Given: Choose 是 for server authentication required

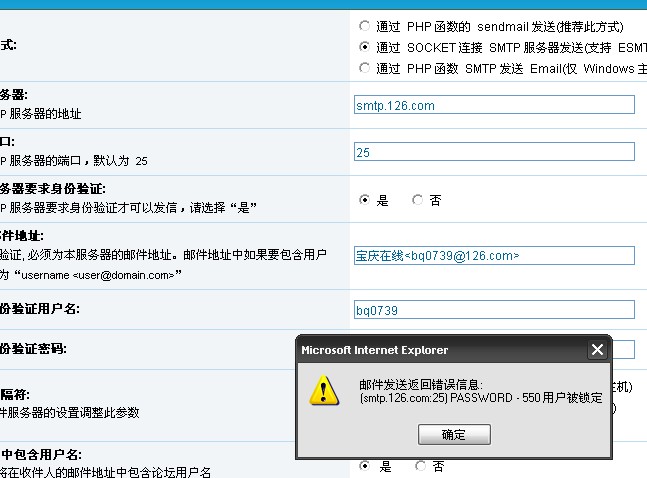Looking at the screenshot, I should pyautogui.click(x=364, y=200).
